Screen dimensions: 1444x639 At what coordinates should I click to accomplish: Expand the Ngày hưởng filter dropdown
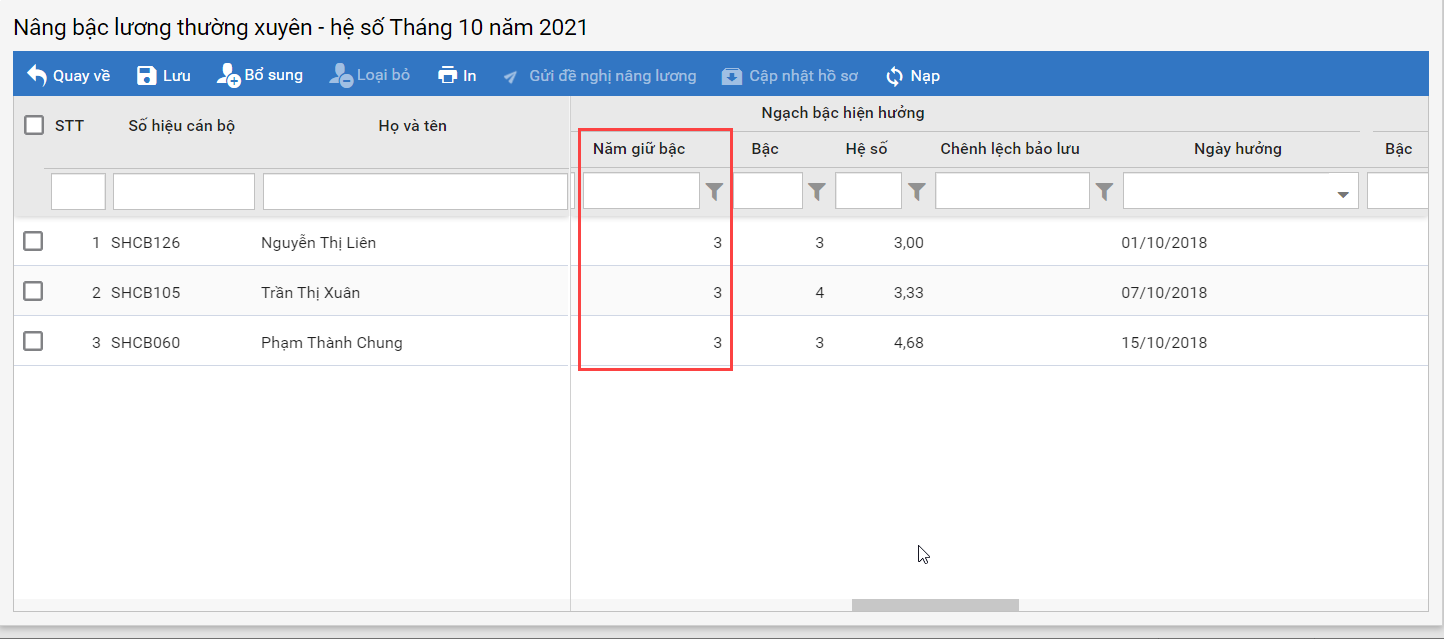[1343, 194]
